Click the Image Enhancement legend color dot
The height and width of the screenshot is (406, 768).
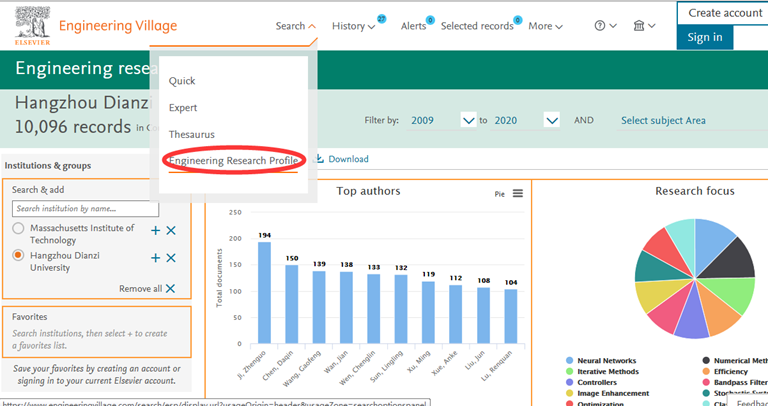coord(569,393)
